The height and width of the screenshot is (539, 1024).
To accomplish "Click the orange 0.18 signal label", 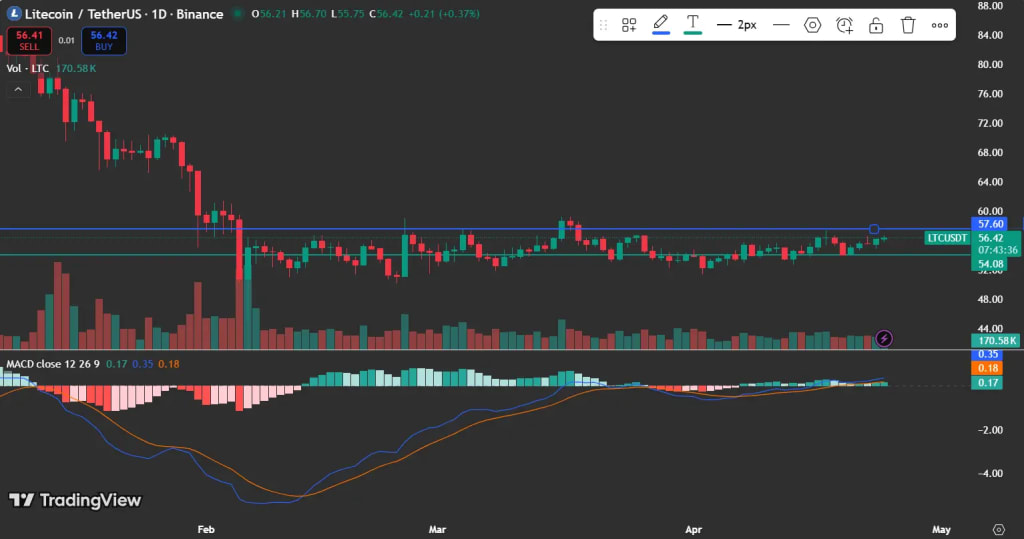I will (x=988, y=368).
